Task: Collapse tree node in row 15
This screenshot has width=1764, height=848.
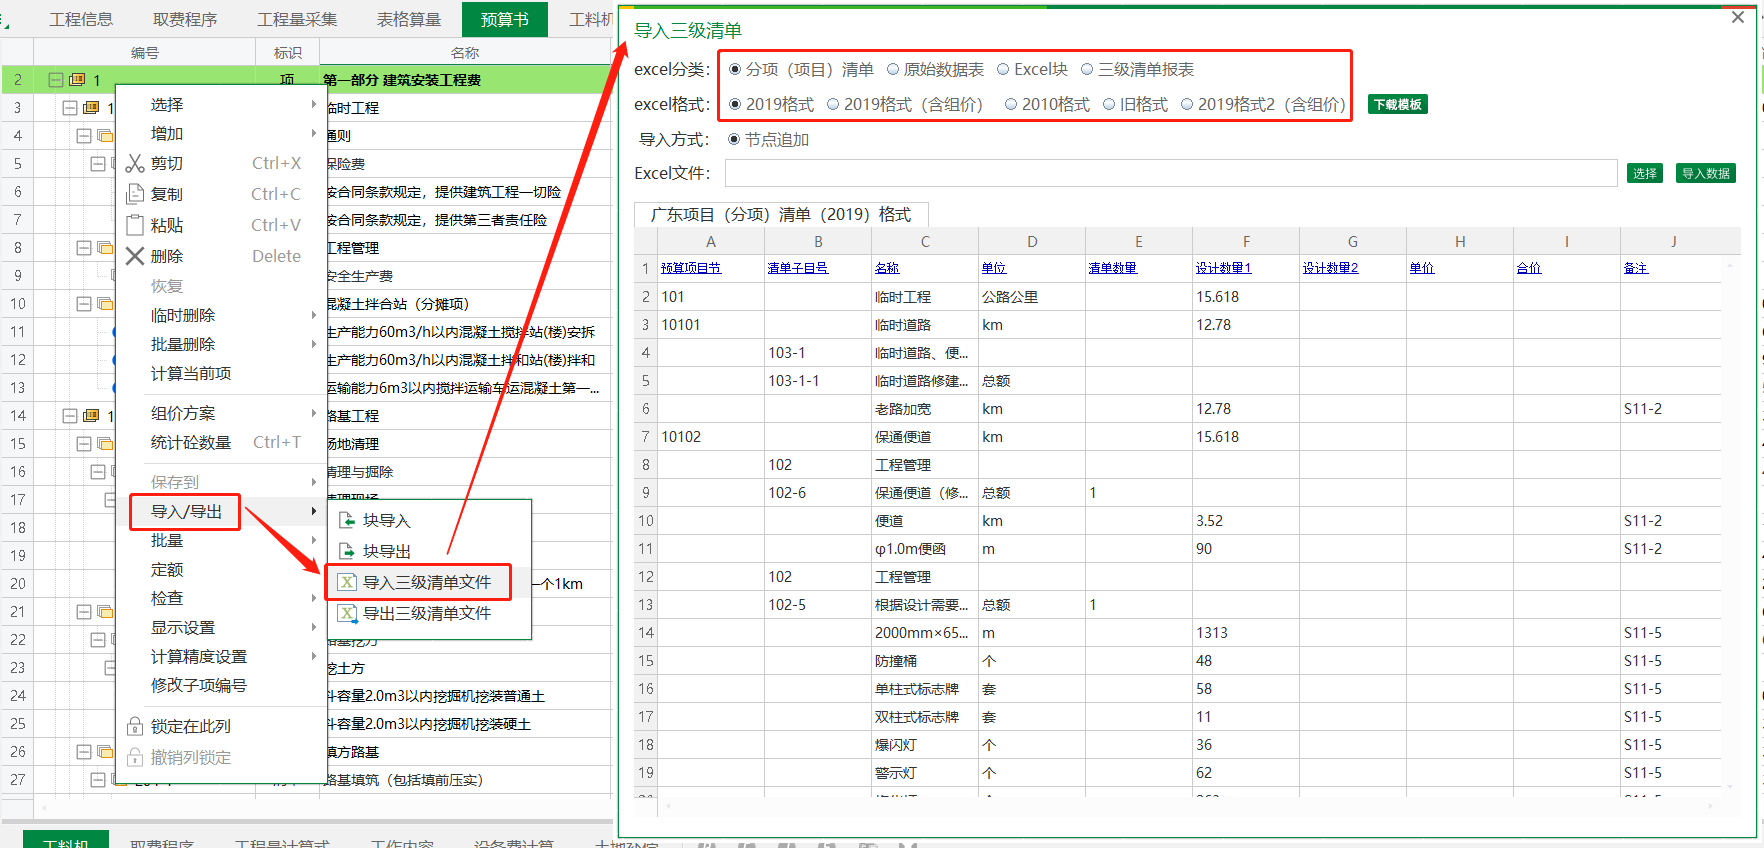Action: 84,443
